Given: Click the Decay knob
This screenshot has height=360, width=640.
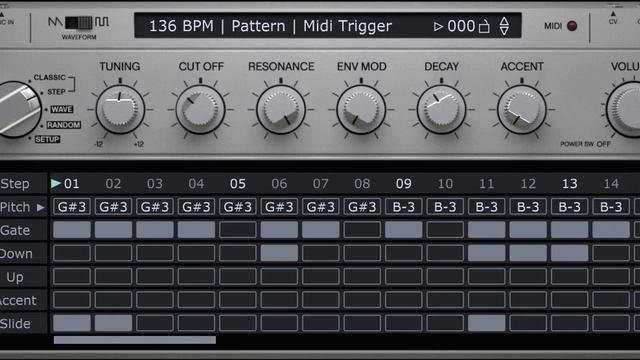Looking at the screenshot, I should (x=442, y=109).
